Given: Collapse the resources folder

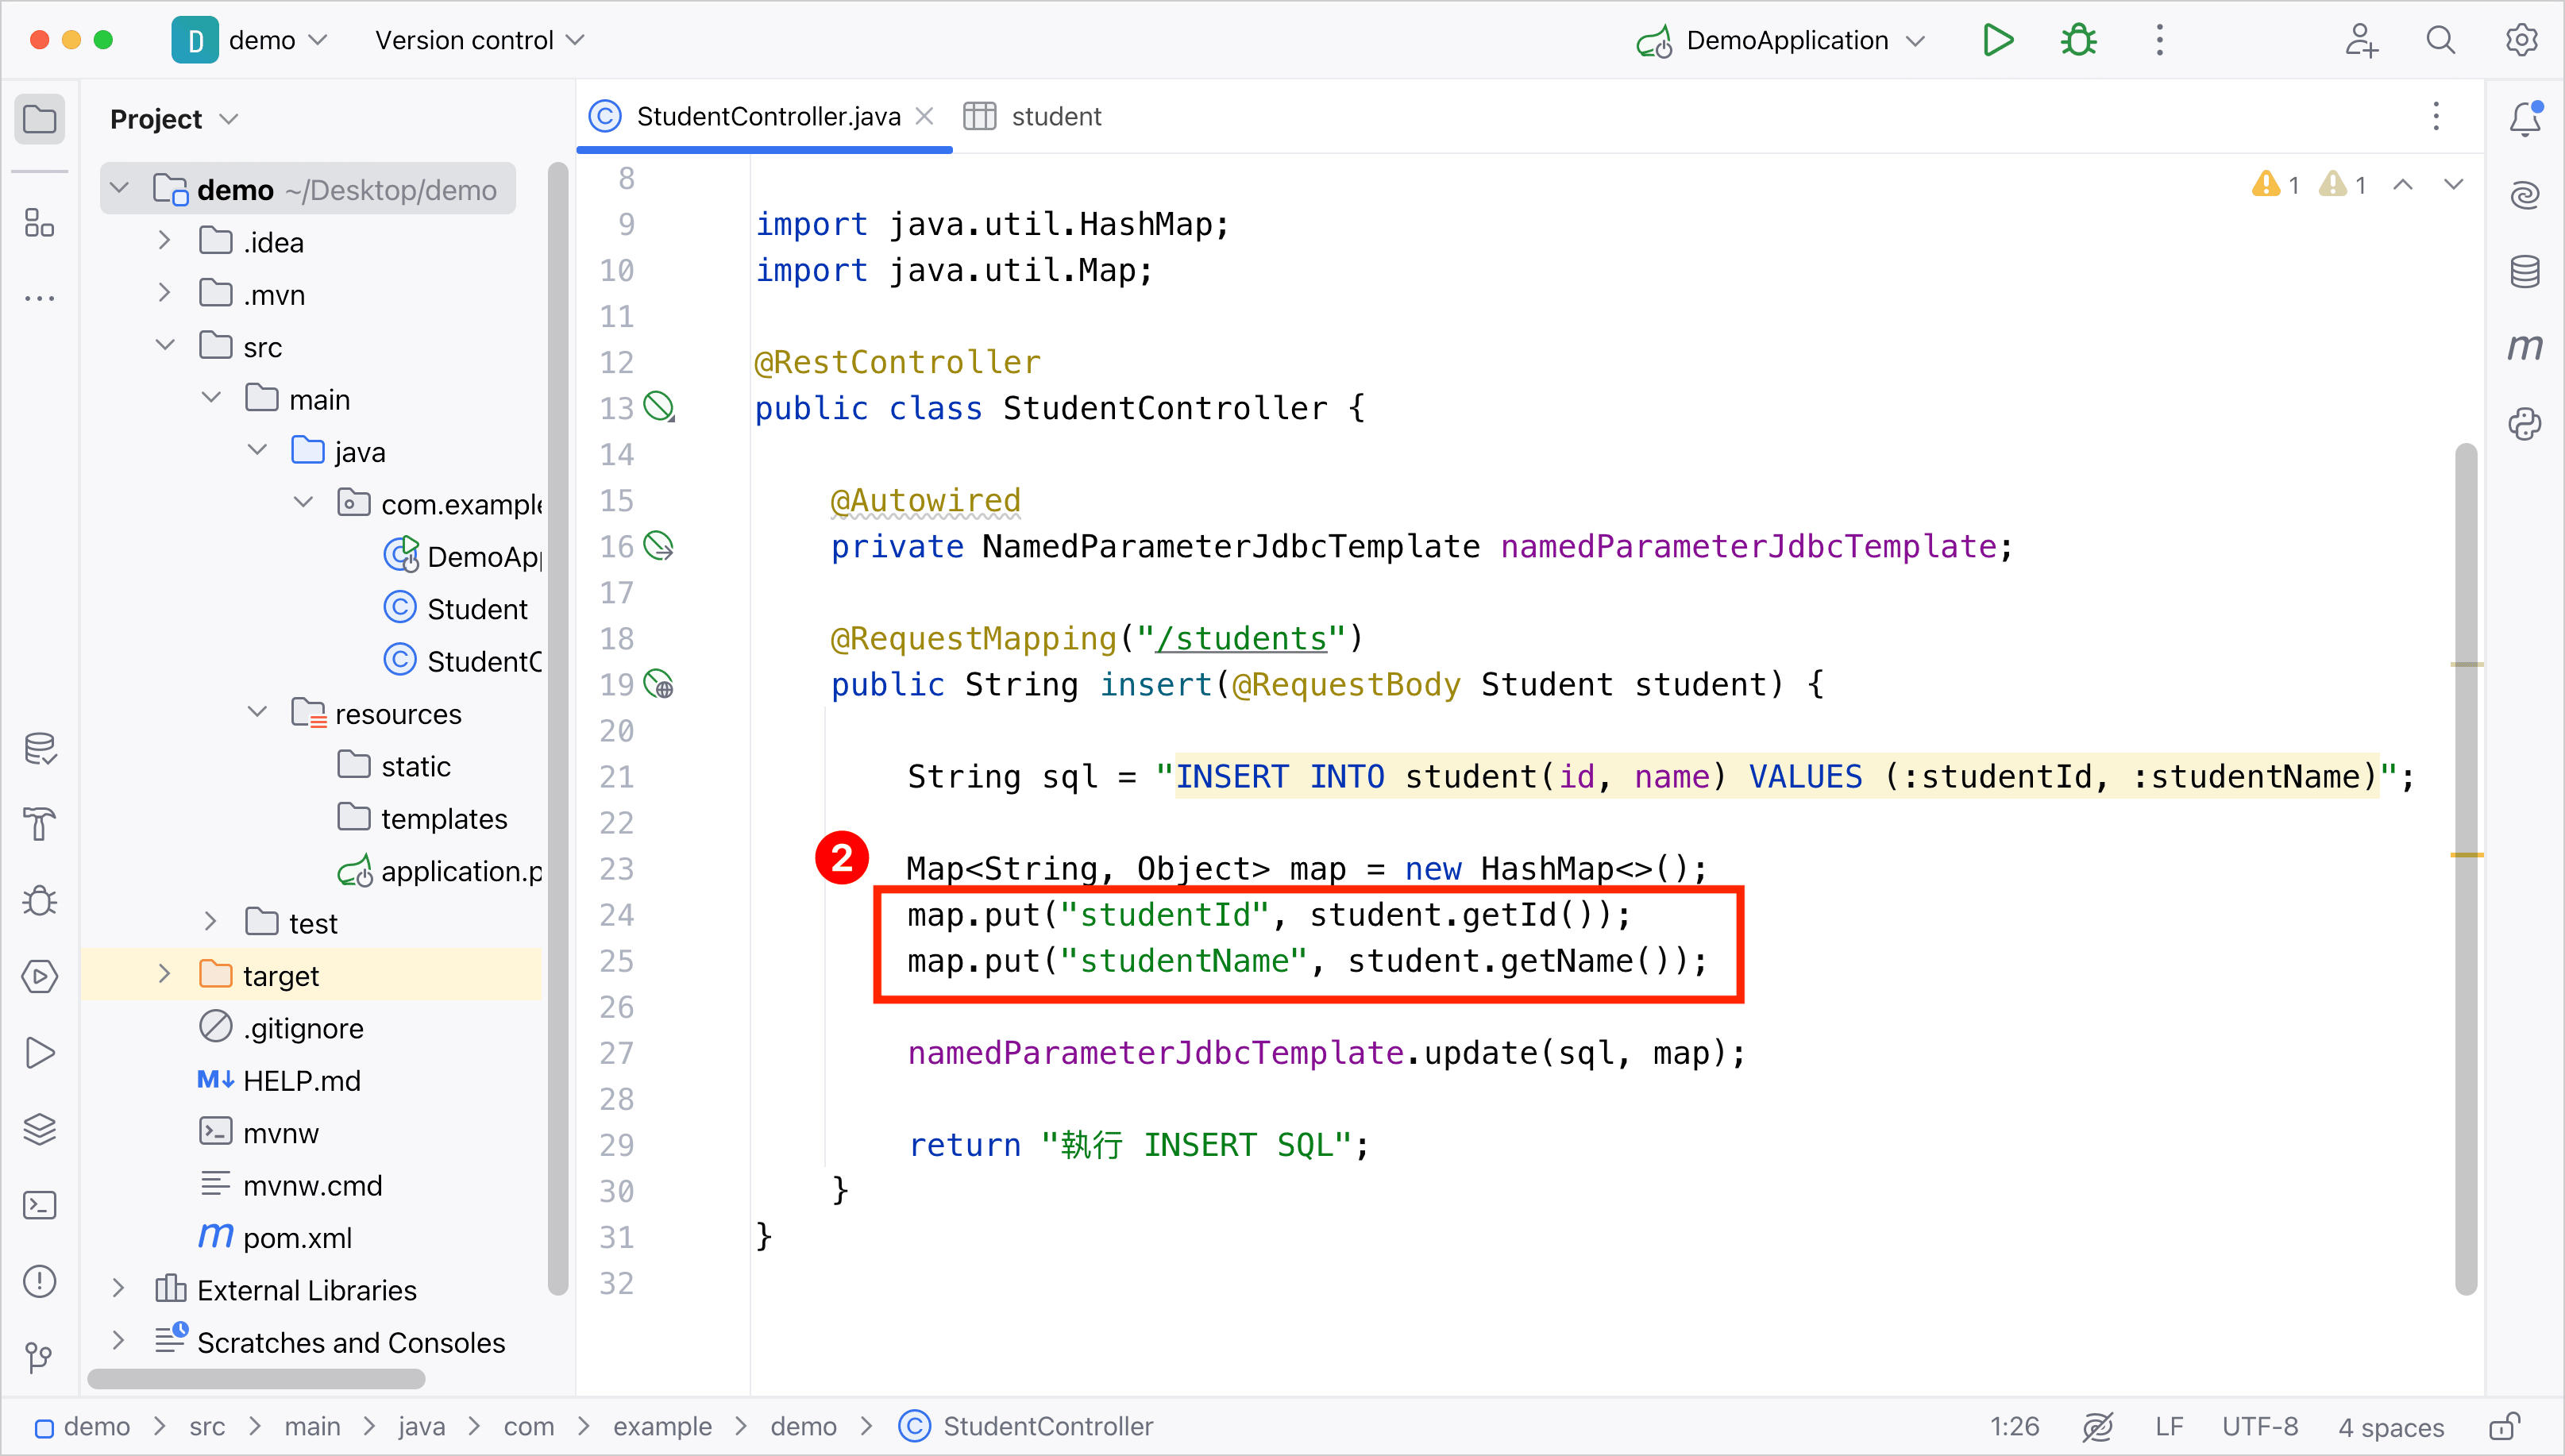Looking at the screenshot, I should pyautogui.click(x=257, y=712).
